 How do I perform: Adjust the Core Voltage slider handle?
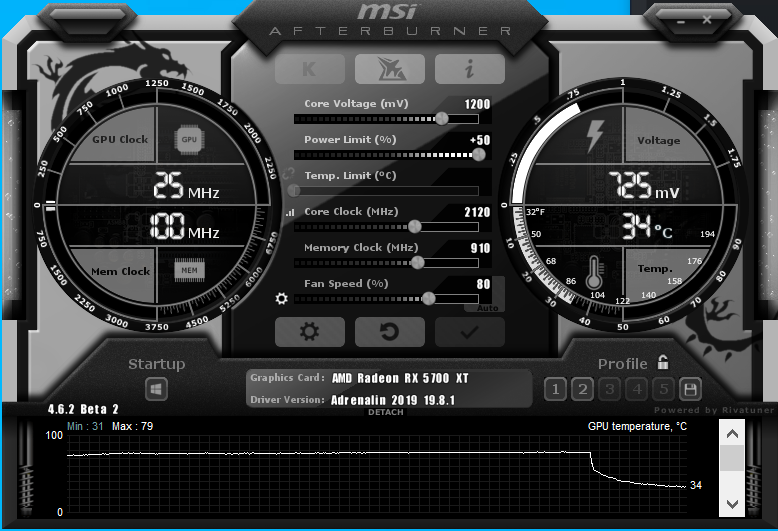coord(442,119)
